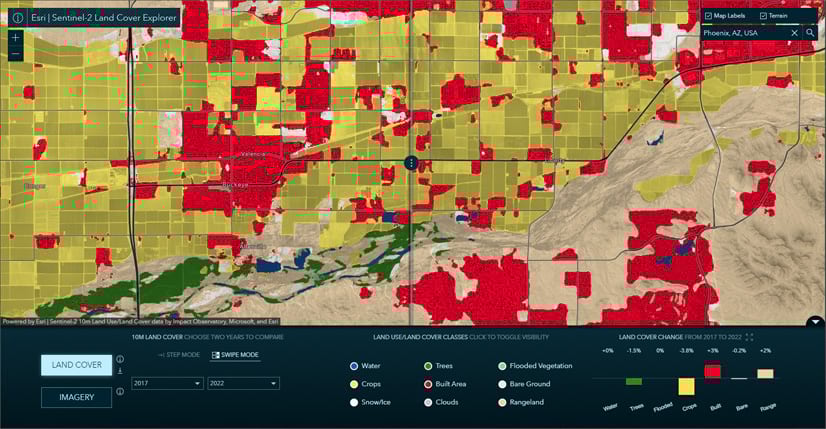Click the Valencia map label
This screenshot has width=826, height=429.
click(x=254, y=154)
